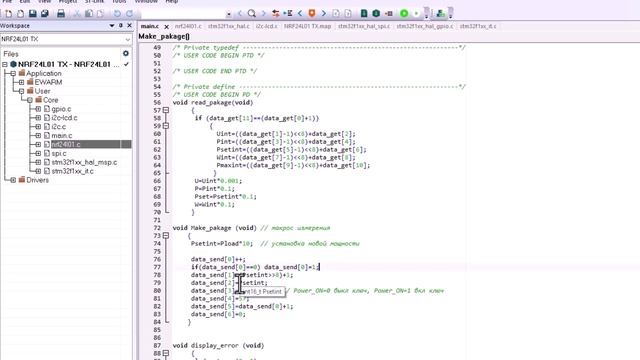
Task: Switch to the stm32f1xx_hal_gpio.c tab
Action: (424, 26)
